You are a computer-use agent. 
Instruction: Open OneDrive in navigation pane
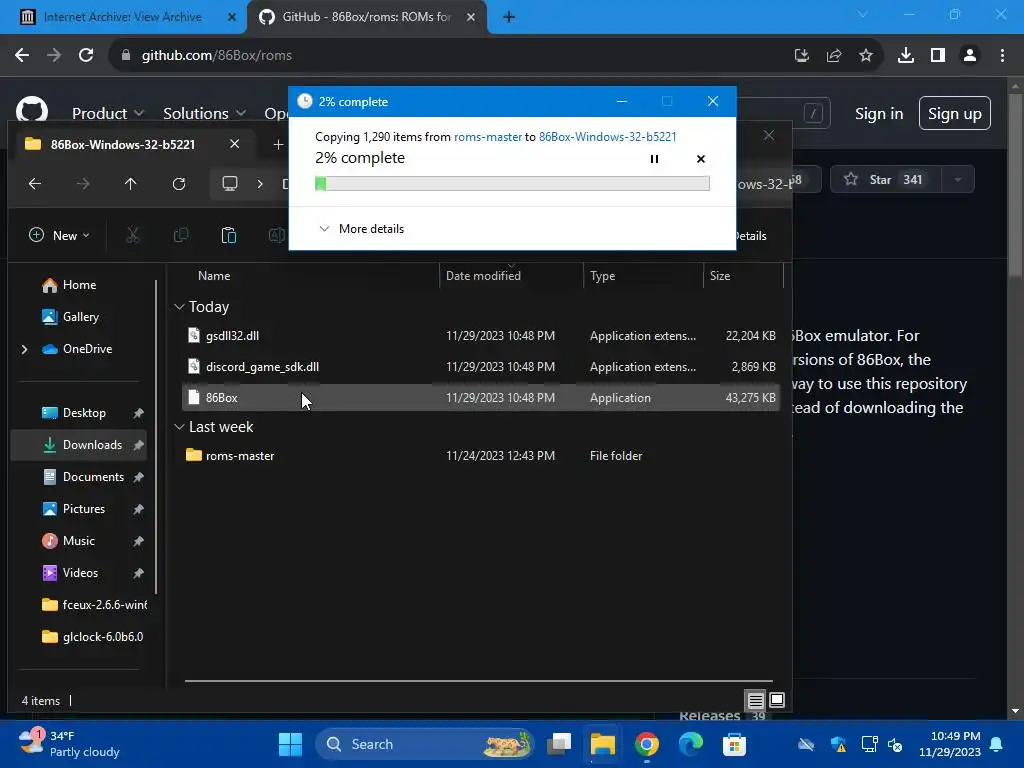(x=77, y=349)
